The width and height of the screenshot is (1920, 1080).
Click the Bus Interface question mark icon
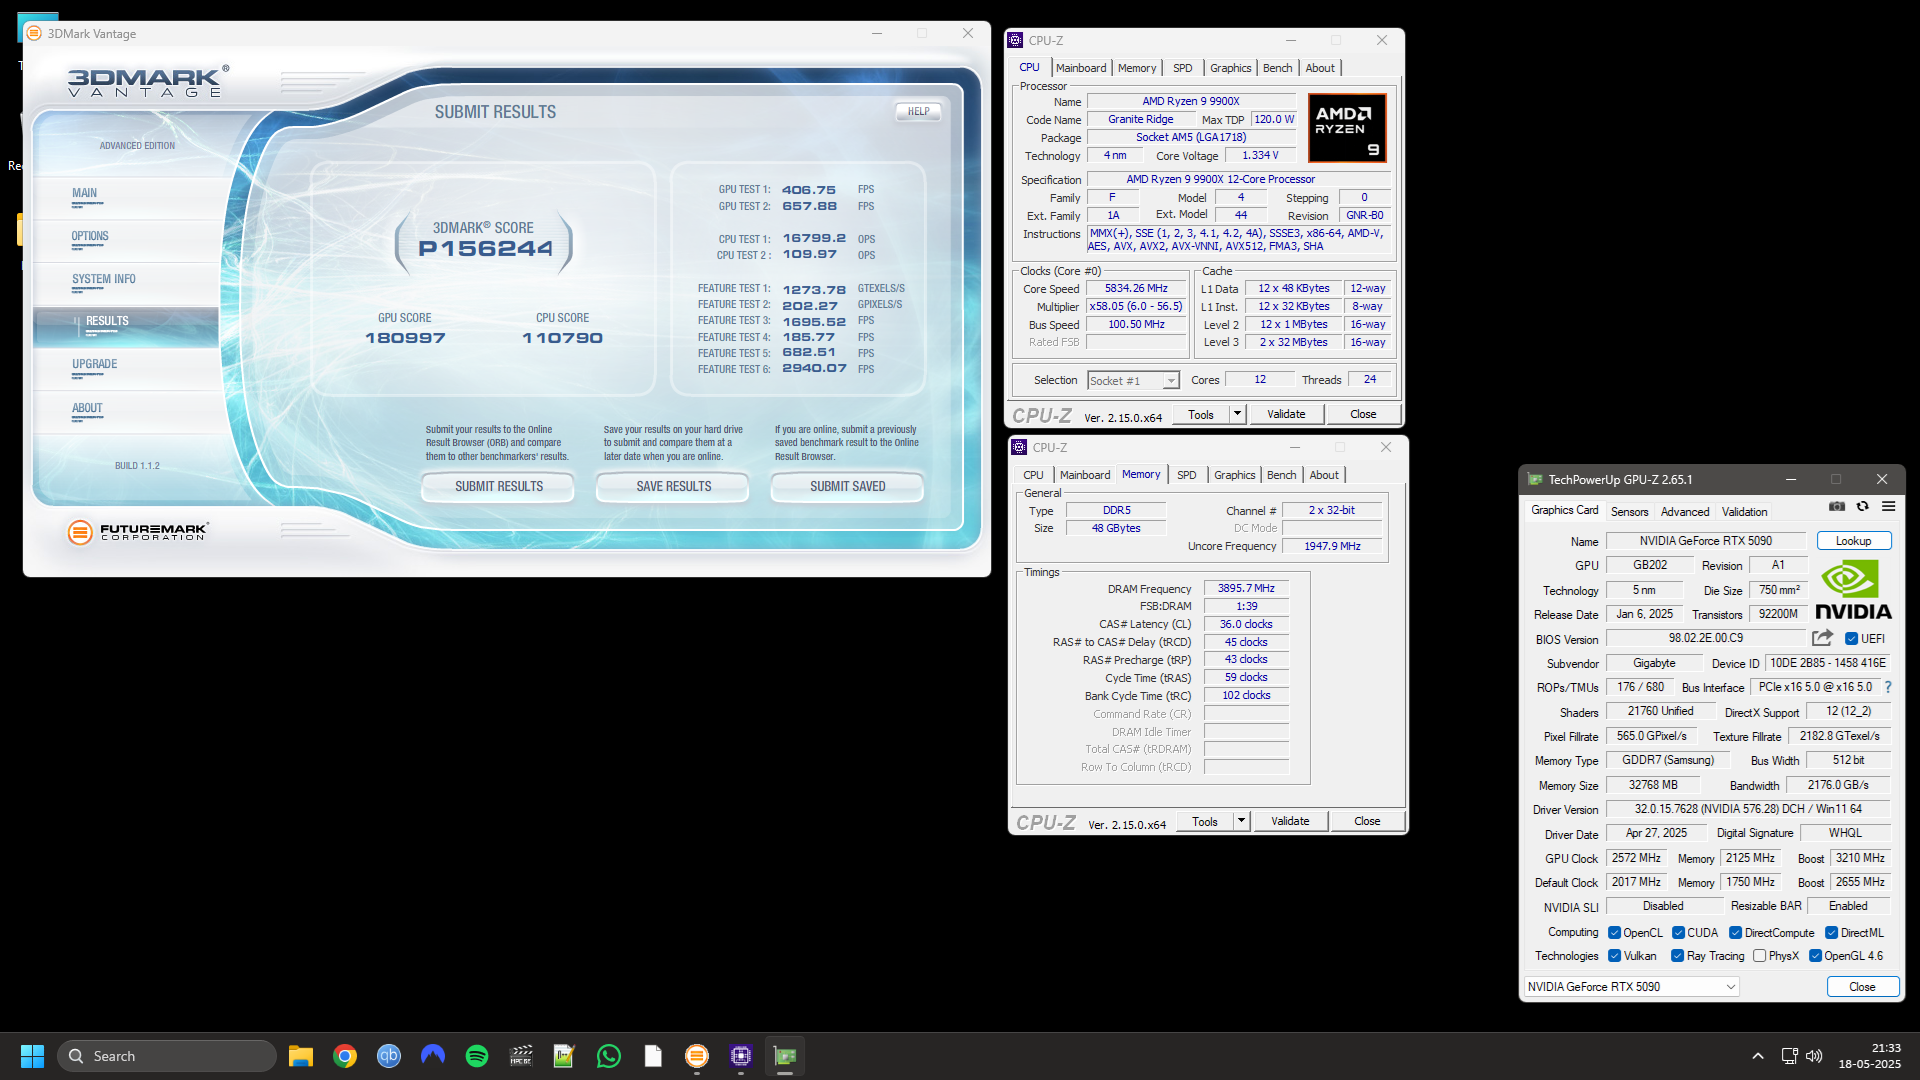tap(1888, 687)
